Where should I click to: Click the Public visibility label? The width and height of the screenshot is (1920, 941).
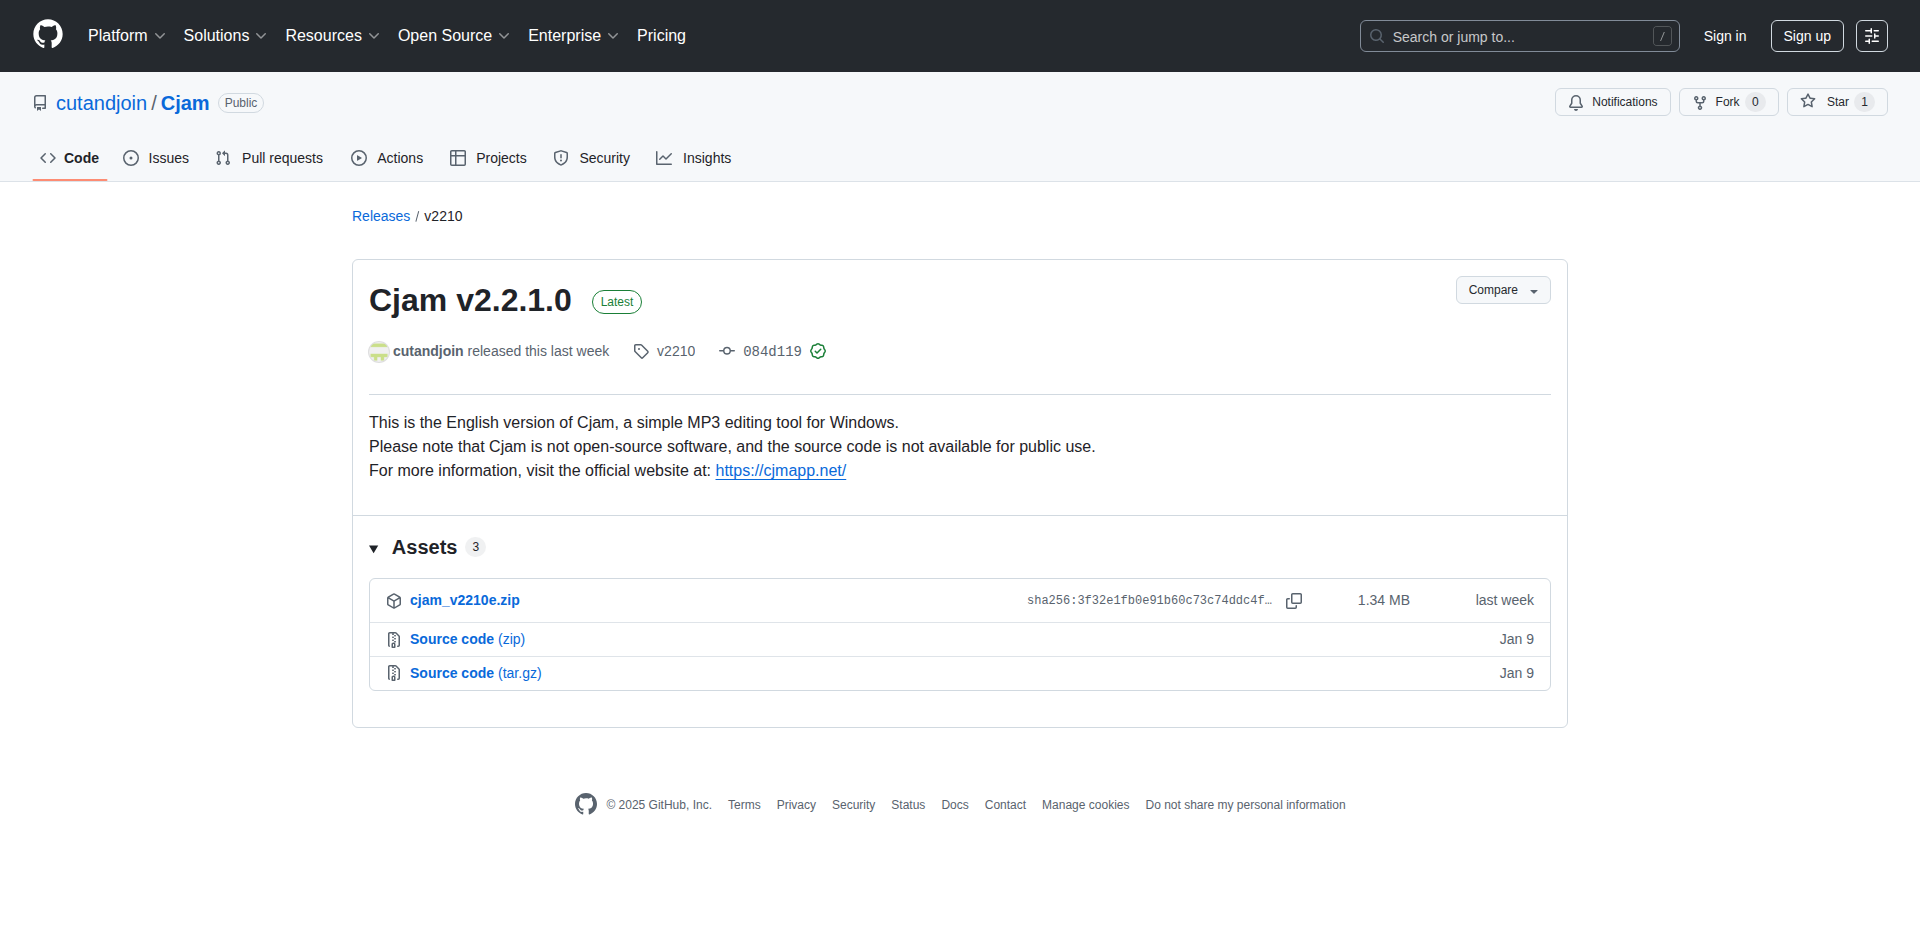pyautogui.click(x=241, y=103)
